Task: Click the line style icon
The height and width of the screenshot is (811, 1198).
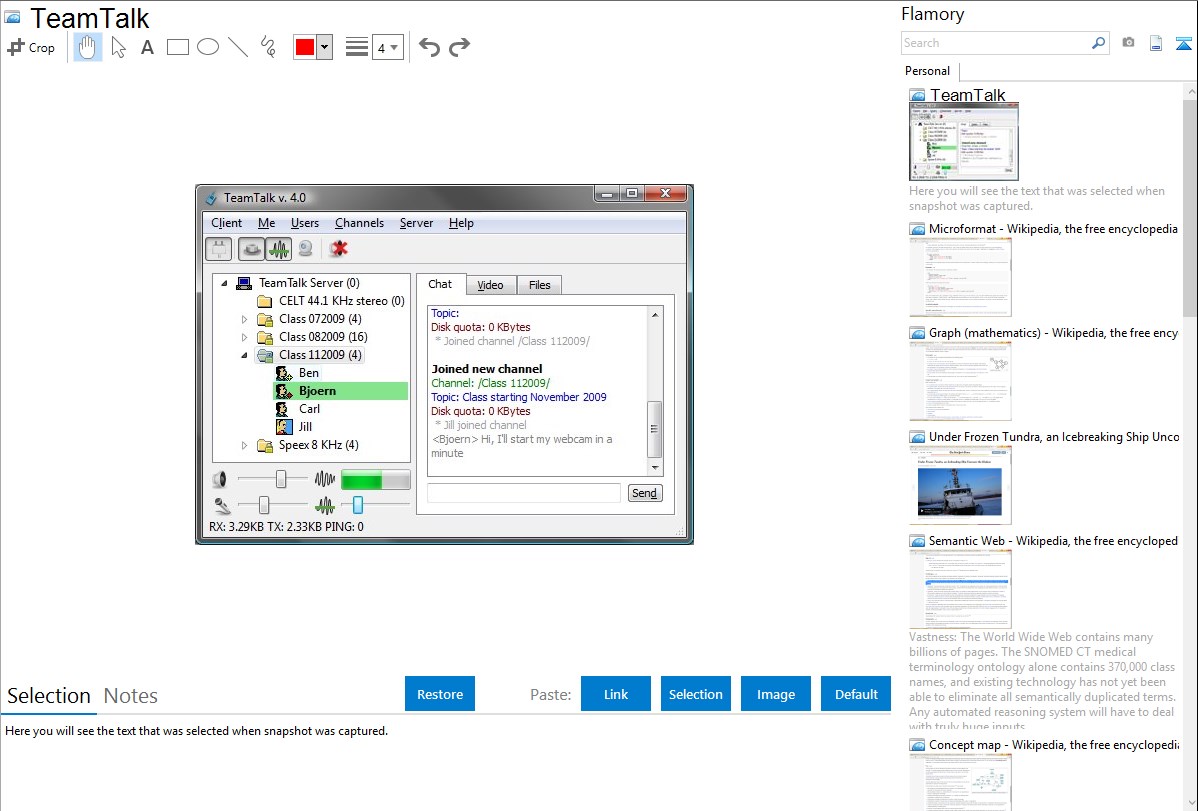Action: pyautogui.click(x=357, y=47)
